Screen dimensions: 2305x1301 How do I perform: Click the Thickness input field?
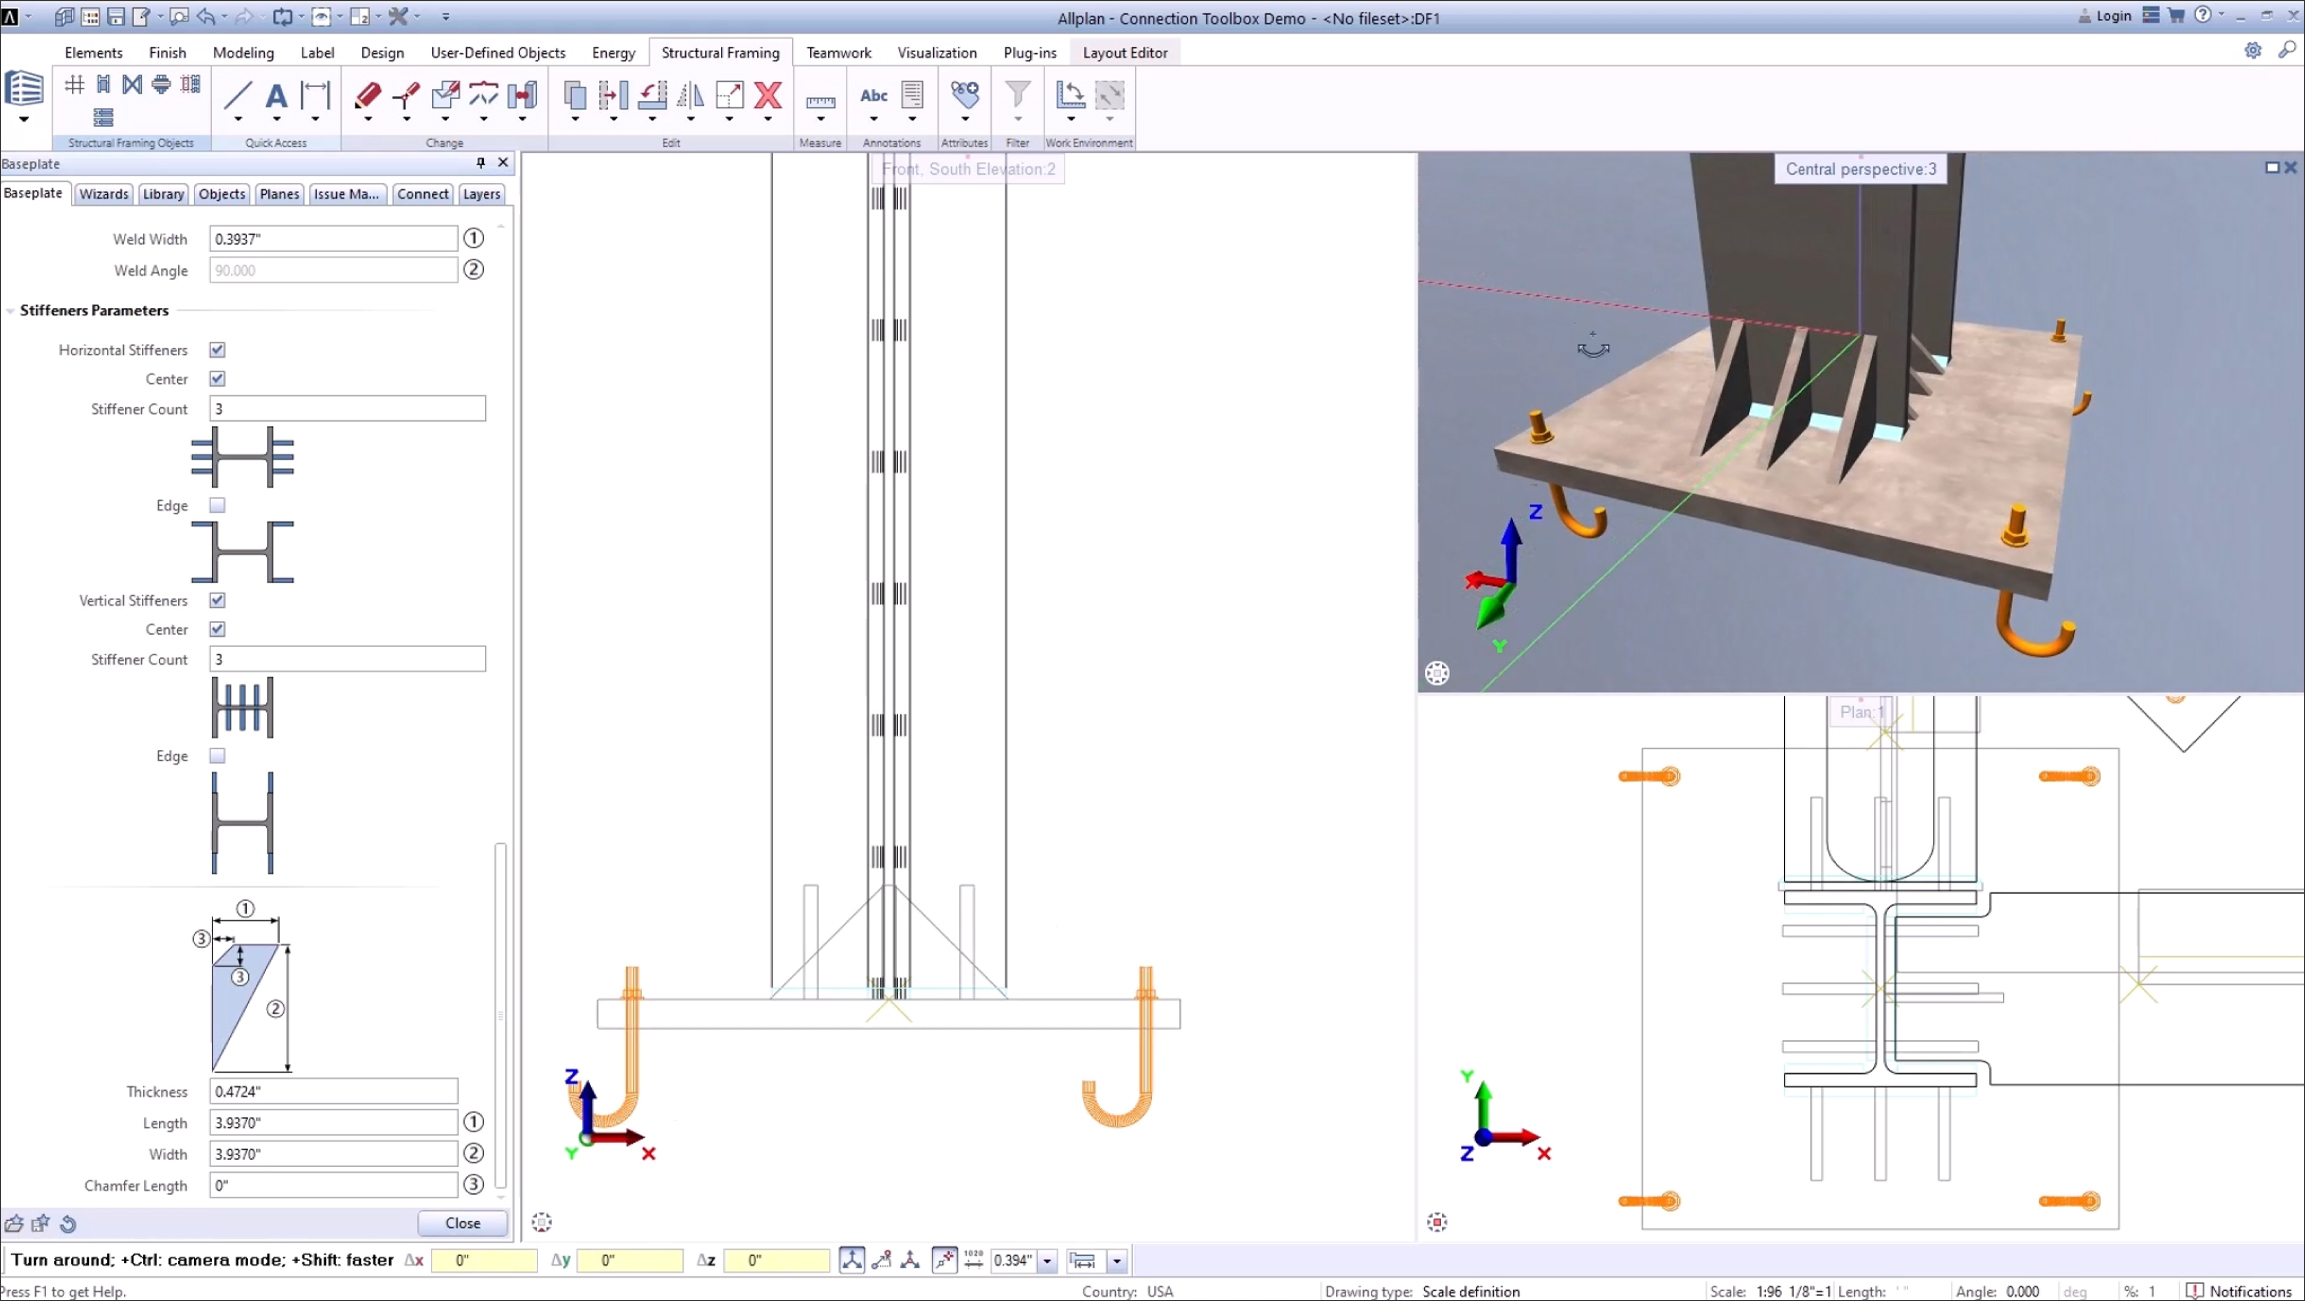(x=333, y=1091)
